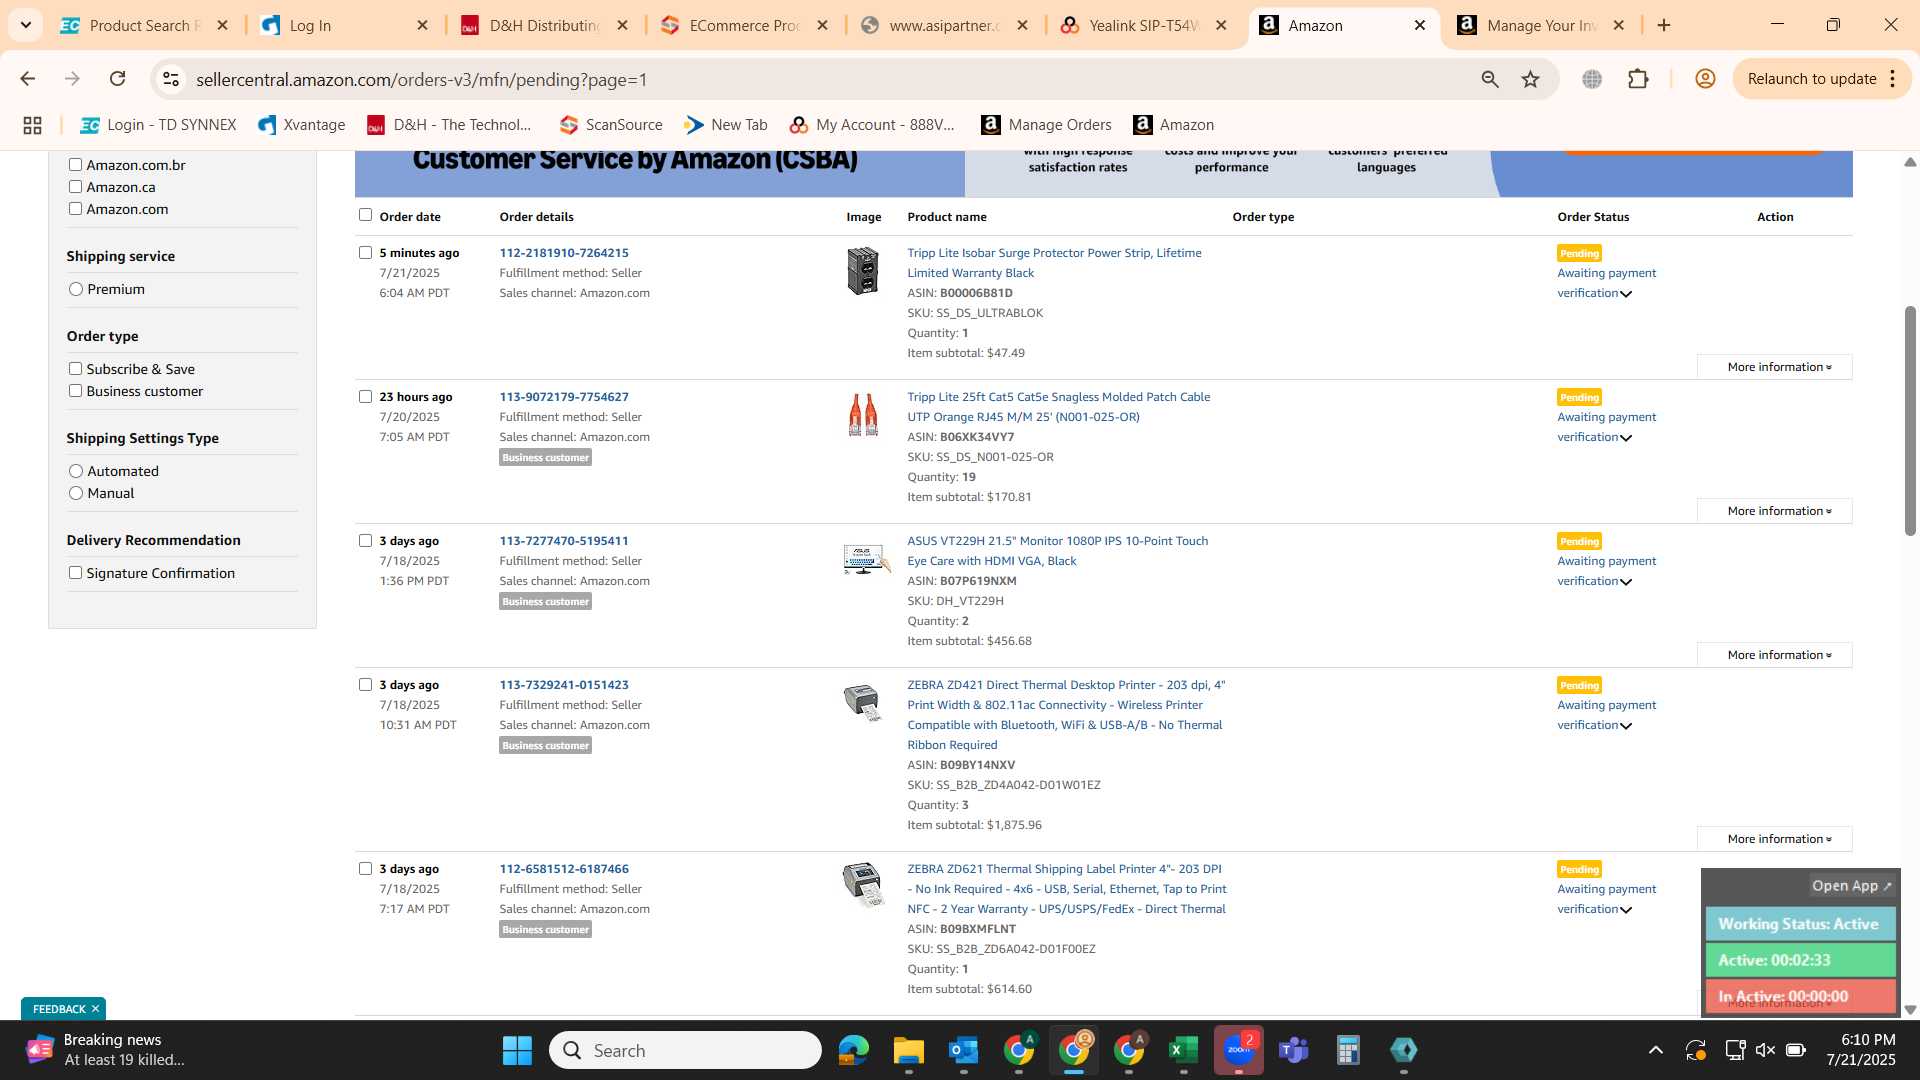Check Subscribe & Save order type

coord(75,369)
